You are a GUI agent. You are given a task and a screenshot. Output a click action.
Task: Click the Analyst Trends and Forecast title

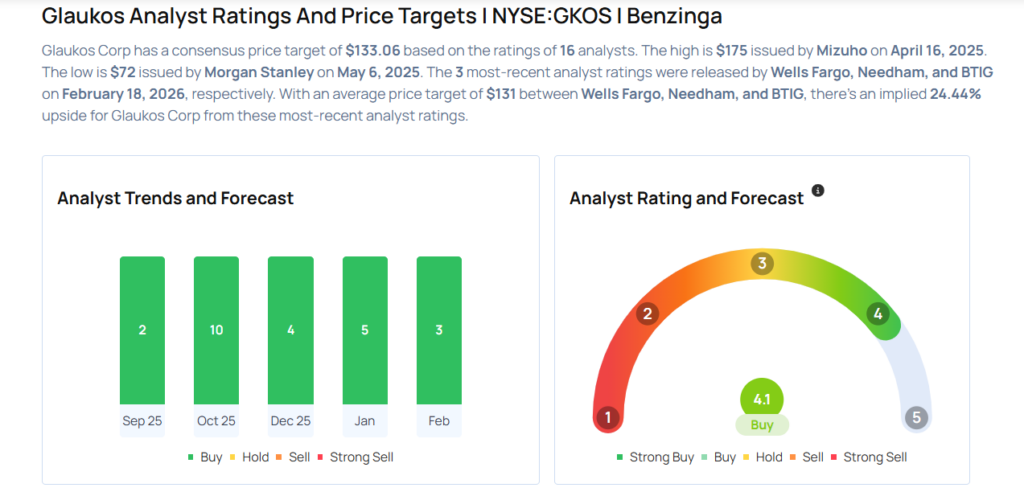176,198
